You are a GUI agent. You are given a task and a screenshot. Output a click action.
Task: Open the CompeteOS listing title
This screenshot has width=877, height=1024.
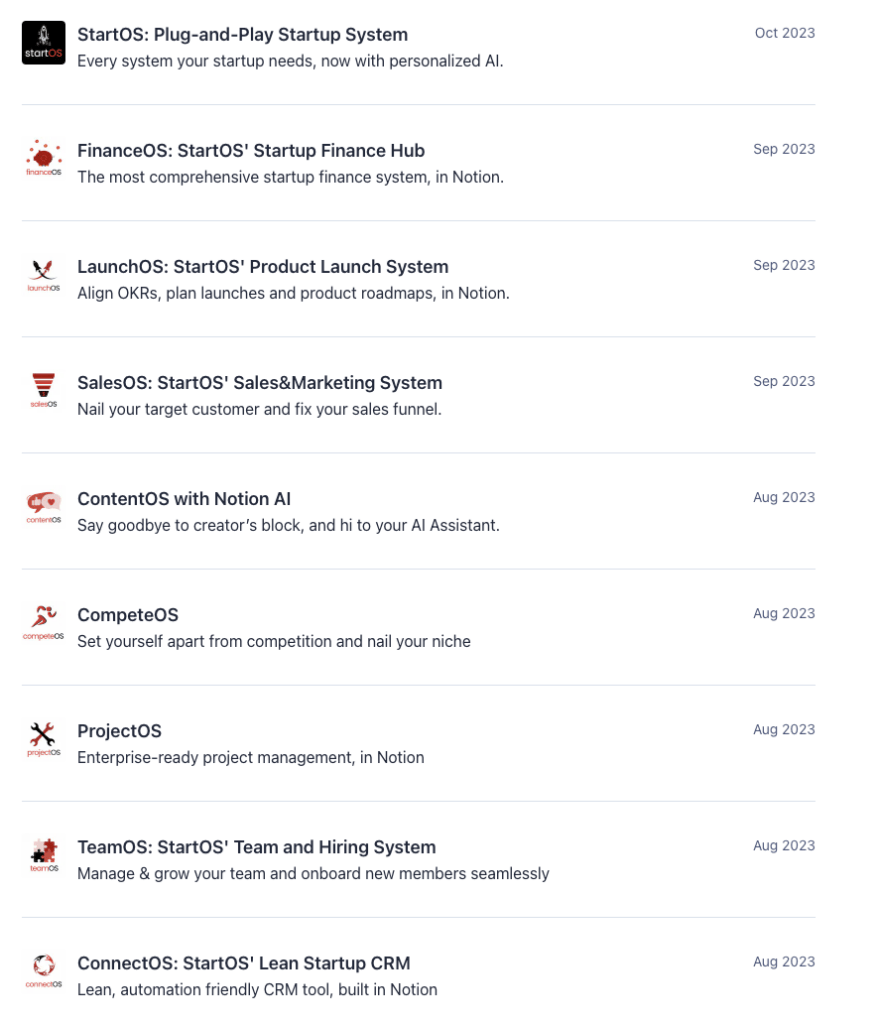128,615
